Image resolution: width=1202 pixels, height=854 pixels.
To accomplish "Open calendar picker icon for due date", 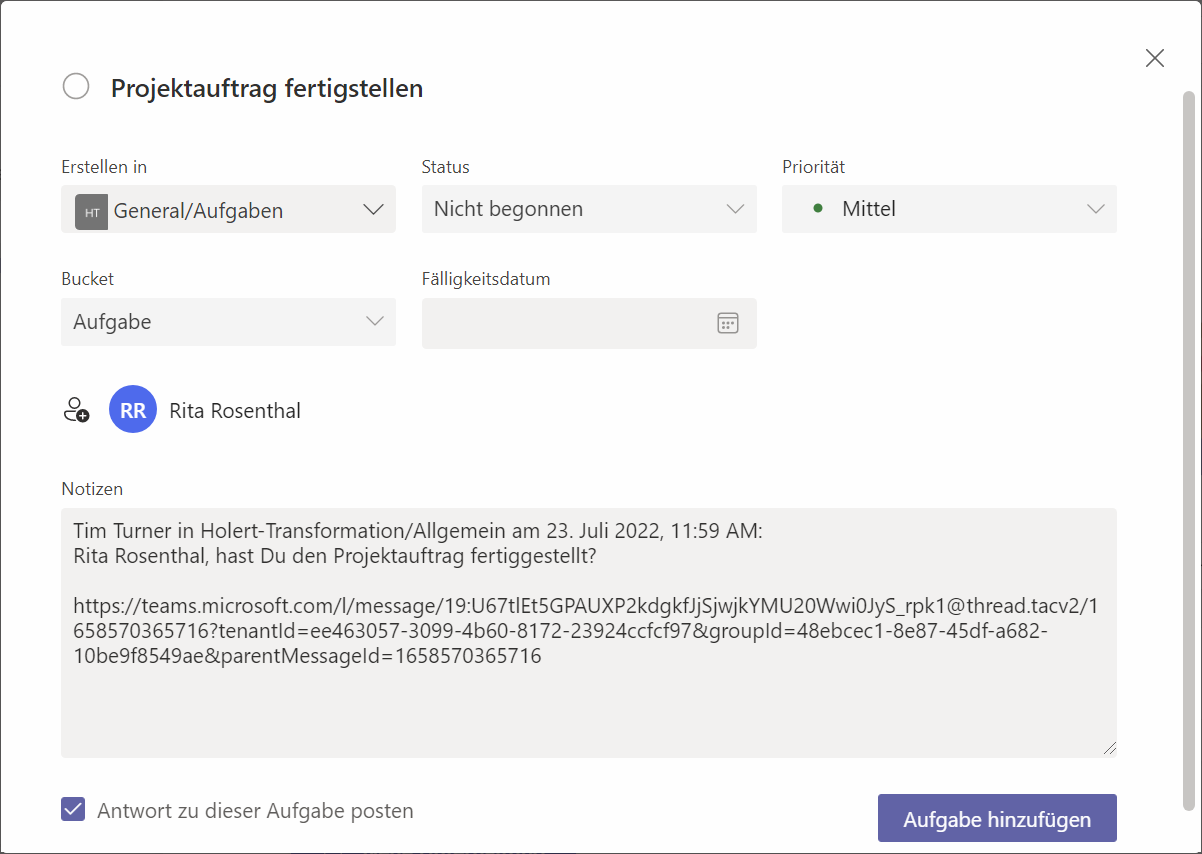I will pos(728,323).
